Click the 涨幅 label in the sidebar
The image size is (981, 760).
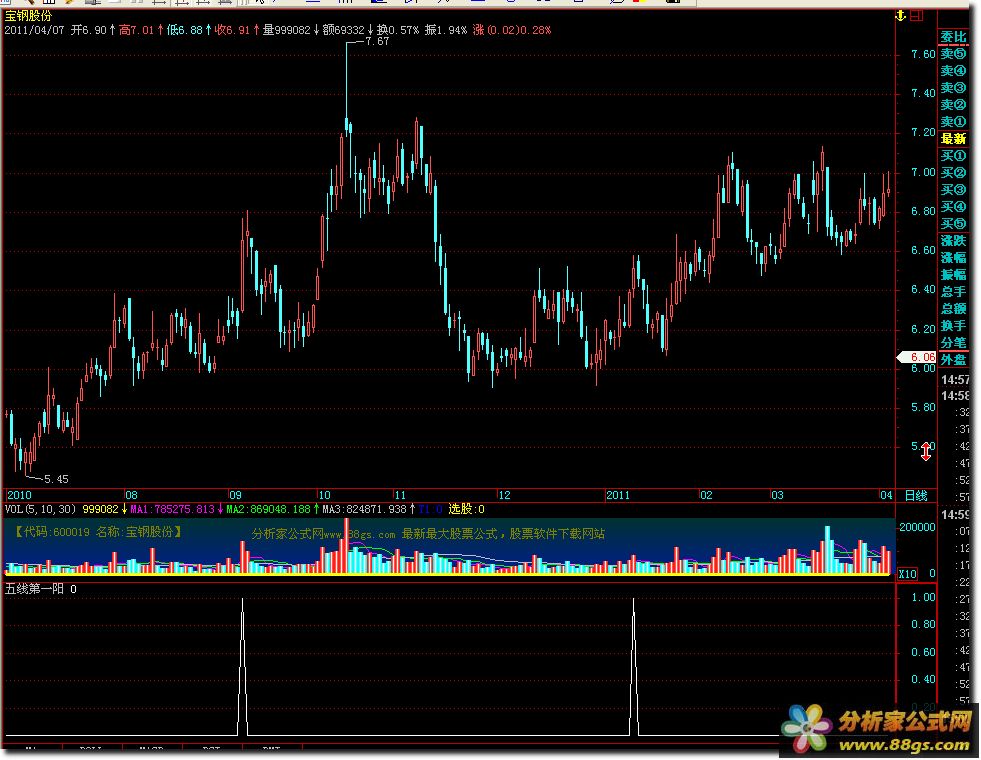953,258
